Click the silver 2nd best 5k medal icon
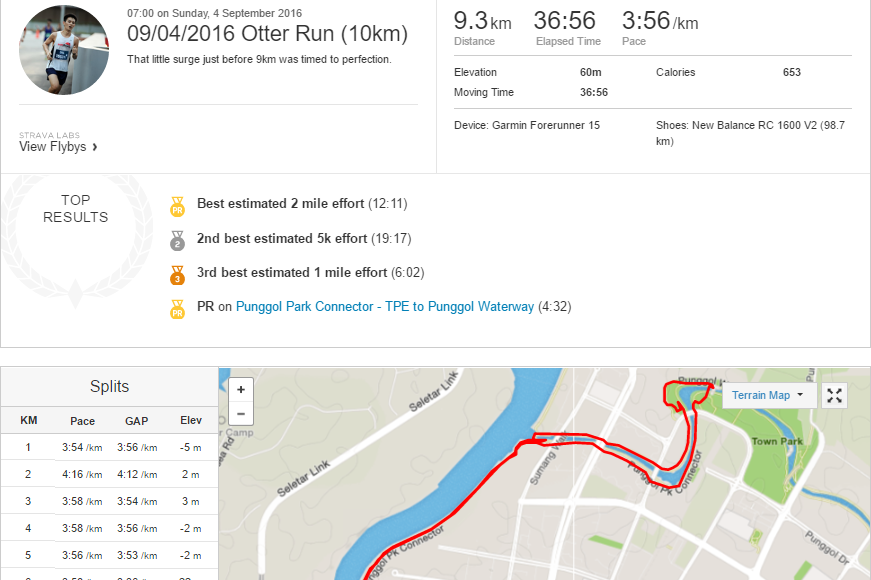Image resolution: width=871 pixels, height=580 pixels. (x=177, y=241)
